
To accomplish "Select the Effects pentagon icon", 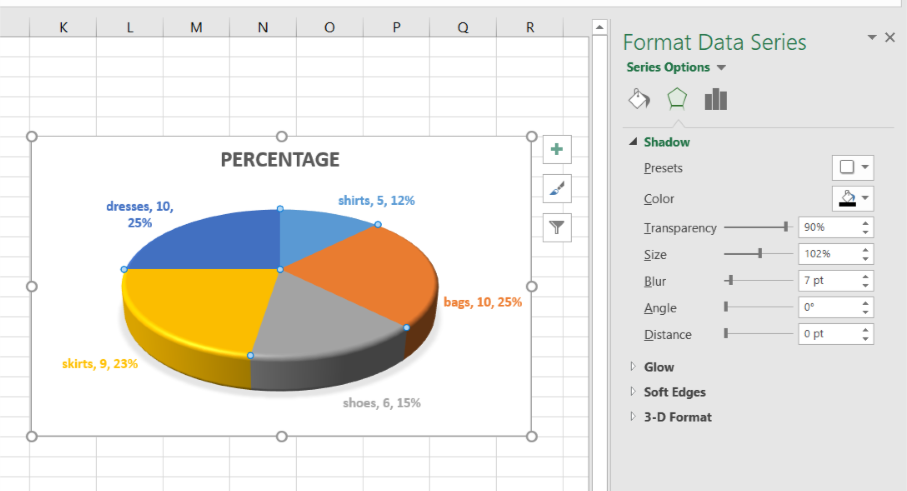I will pyautogui.click(x=677, y=99).
